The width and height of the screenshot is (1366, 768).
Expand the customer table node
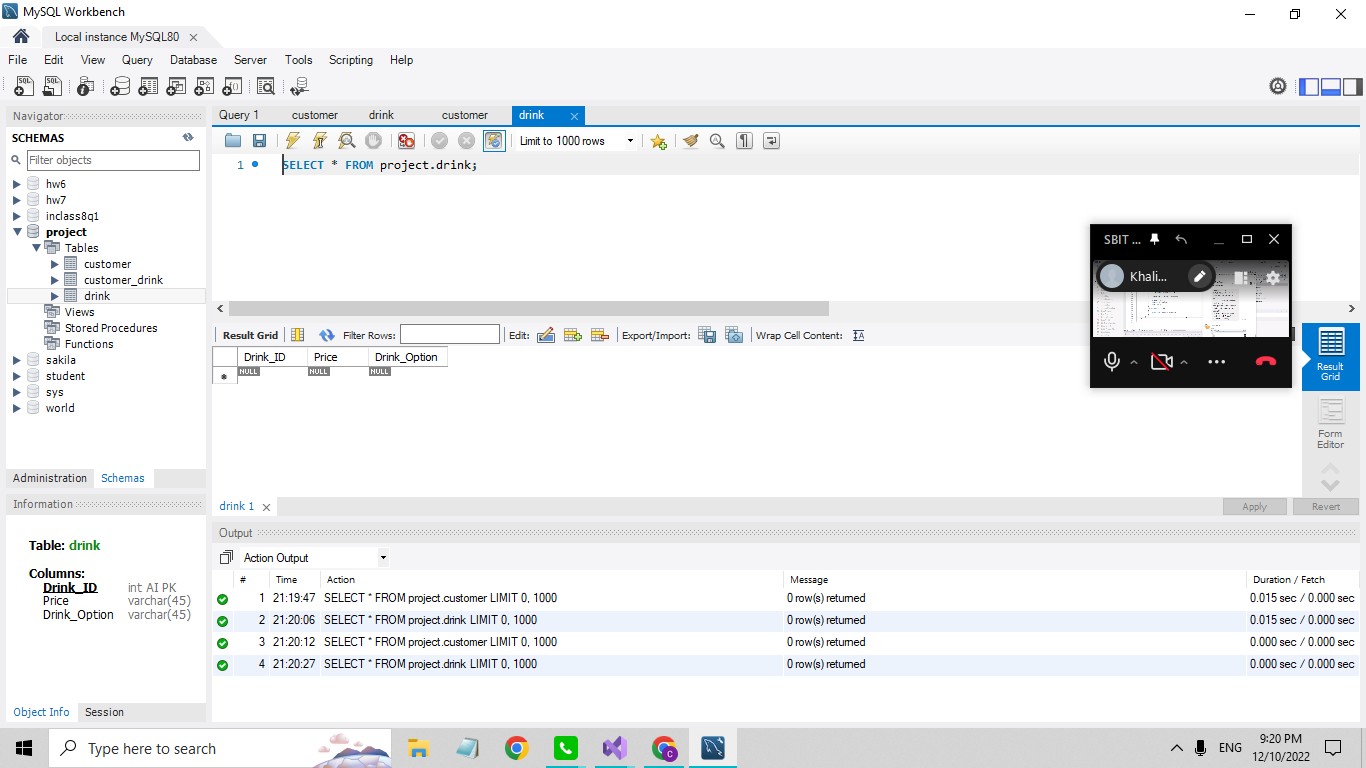55,264
